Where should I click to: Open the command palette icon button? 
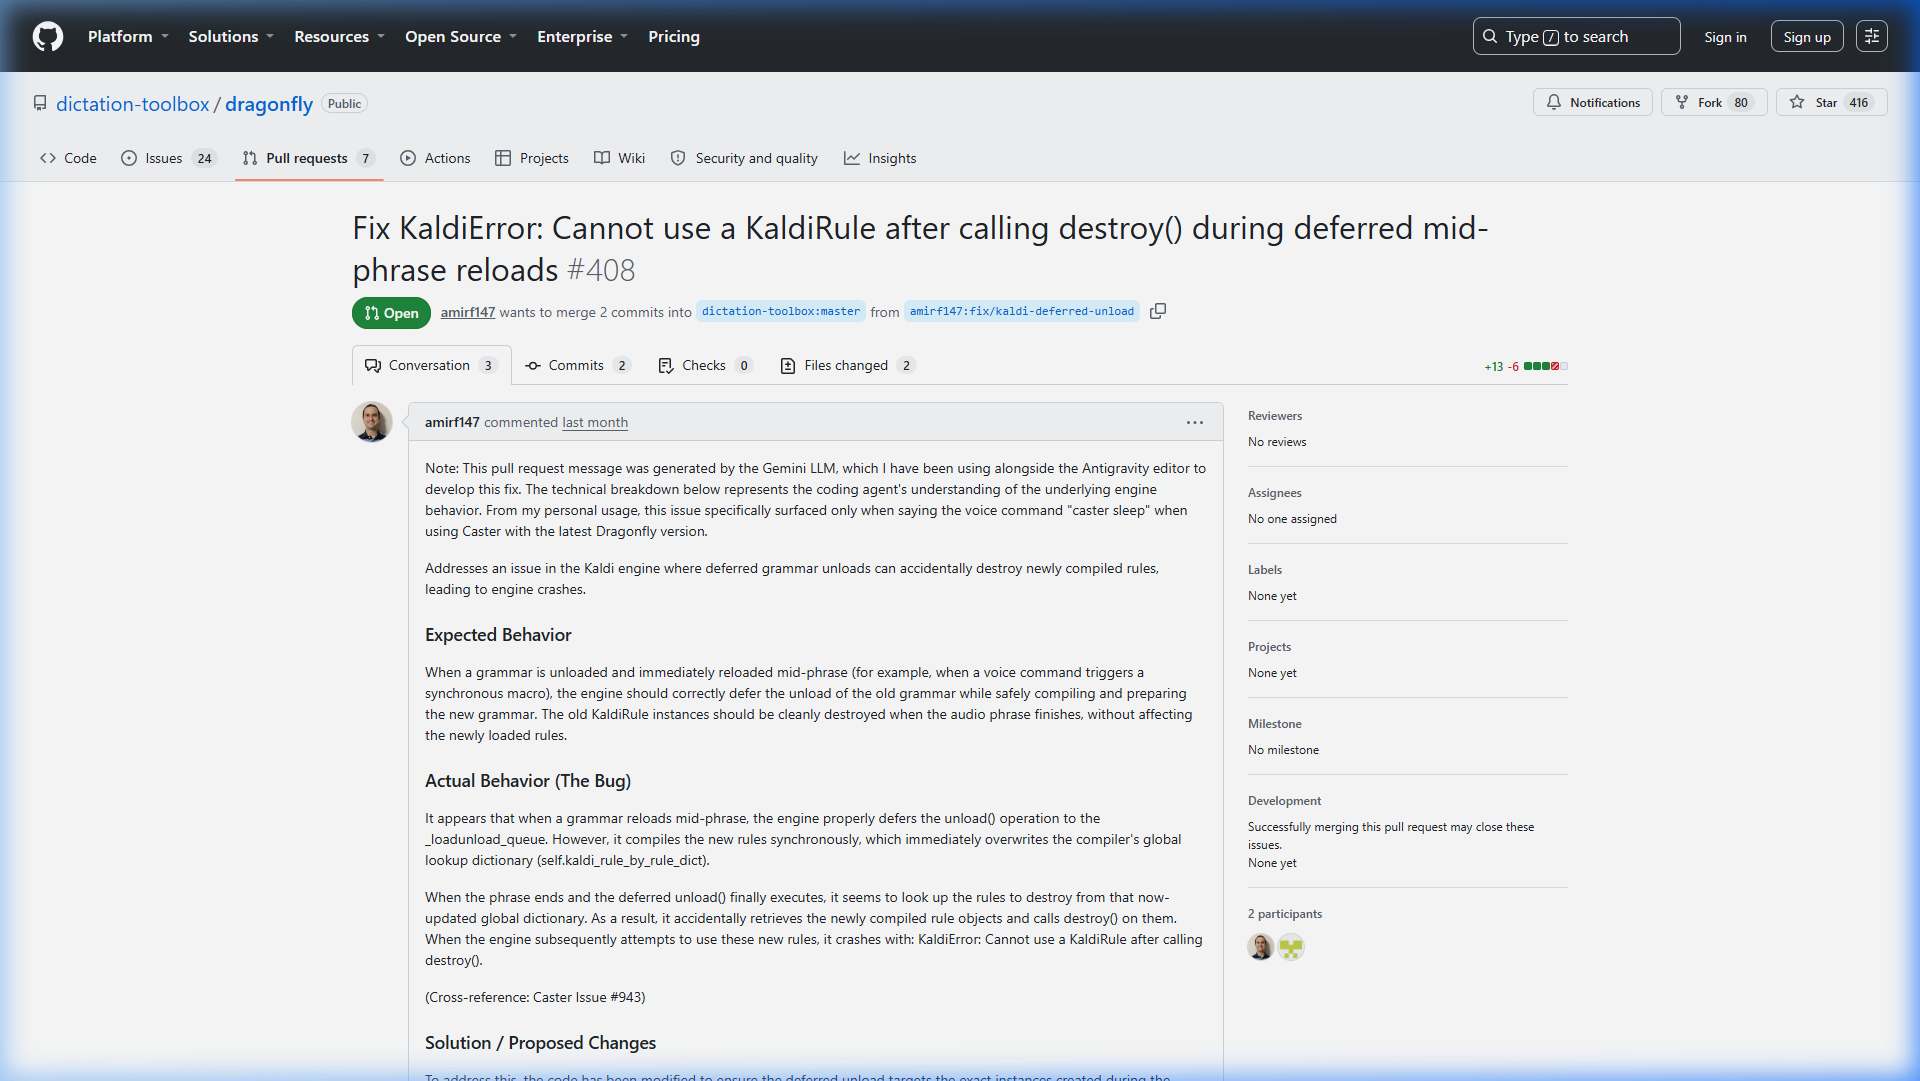(1872, 37)
